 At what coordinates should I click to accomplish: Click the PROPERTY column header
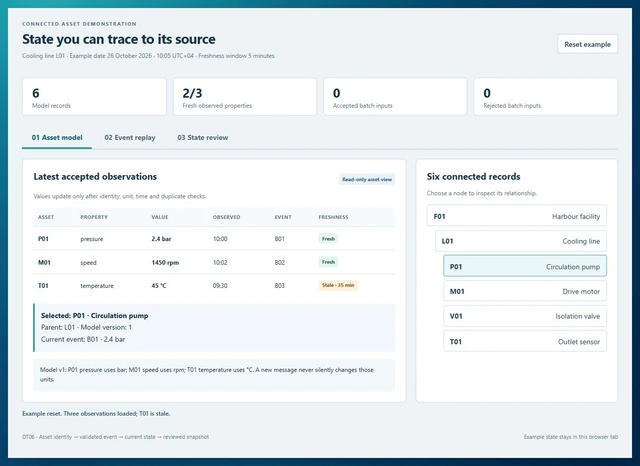click(x=94, y=217)
